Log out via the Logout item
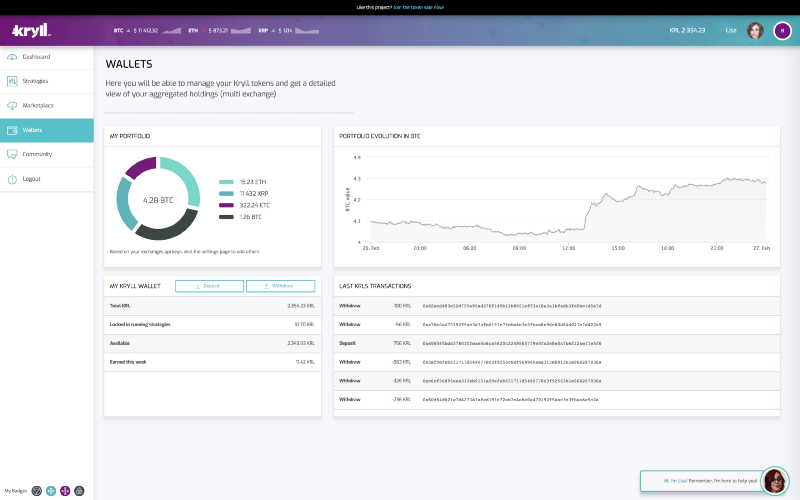The height and width of the screenshot is (500, 800). click(x=46, y=179)
